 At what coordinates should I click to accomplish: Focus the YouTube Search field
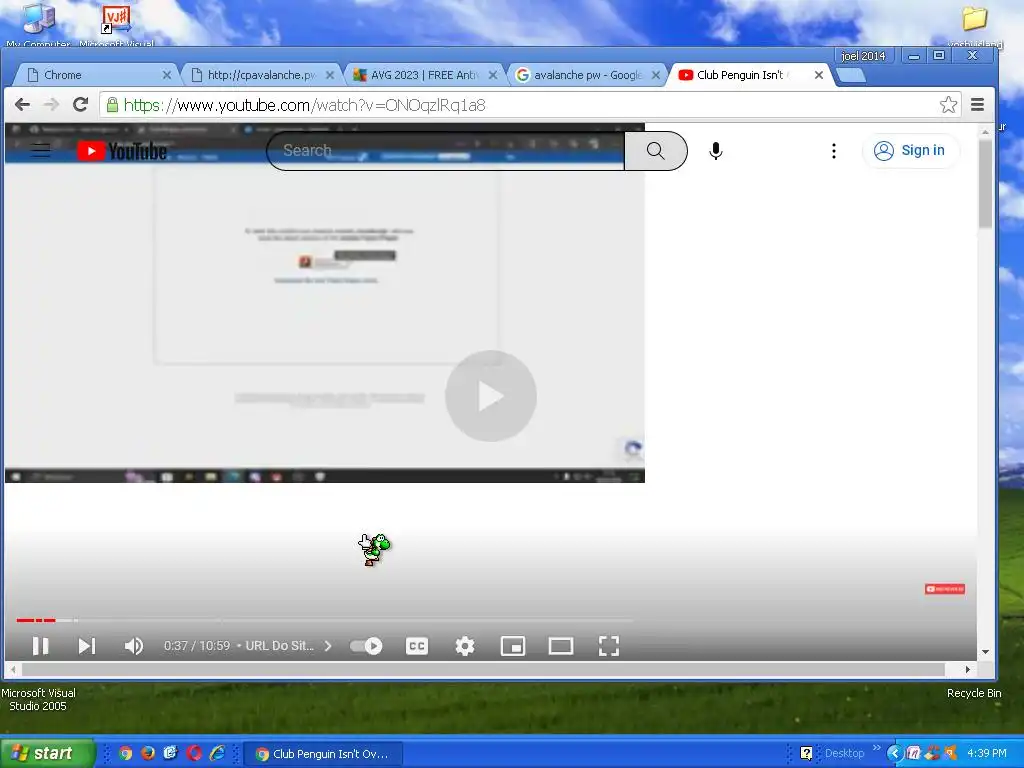[445, 151]
